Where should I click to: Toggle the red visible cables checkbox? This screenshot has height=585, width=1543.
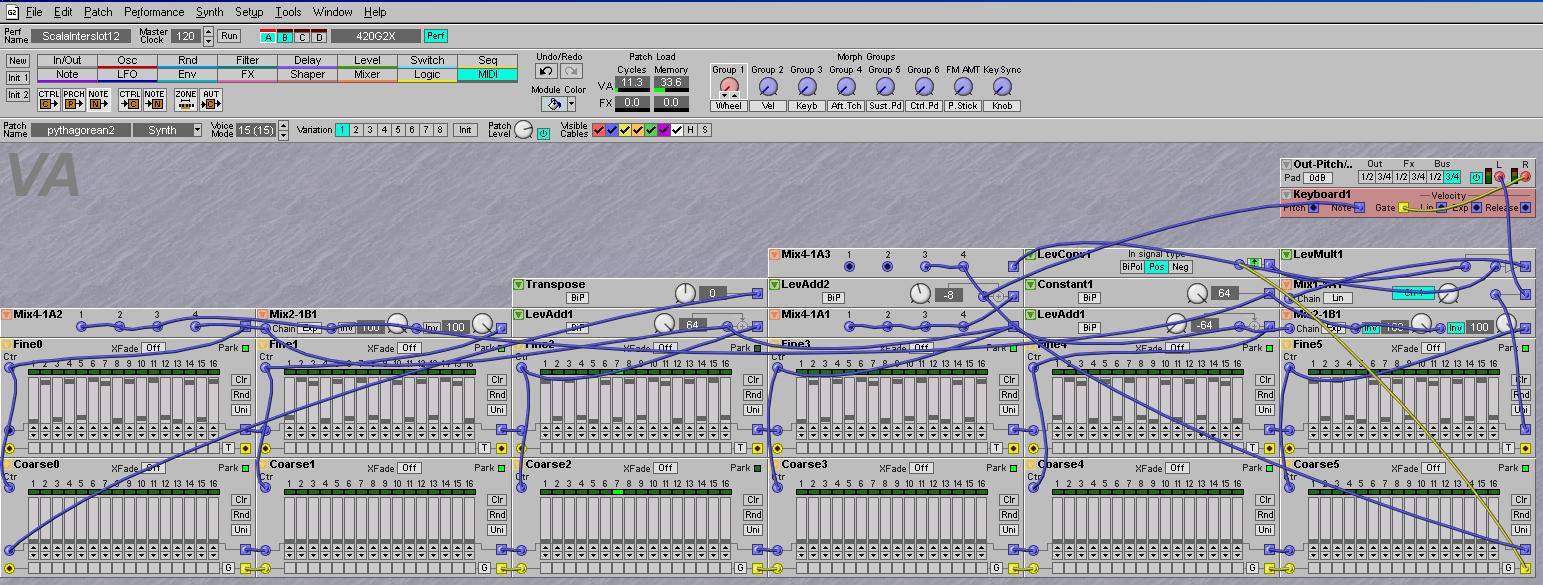coord(599,130)
